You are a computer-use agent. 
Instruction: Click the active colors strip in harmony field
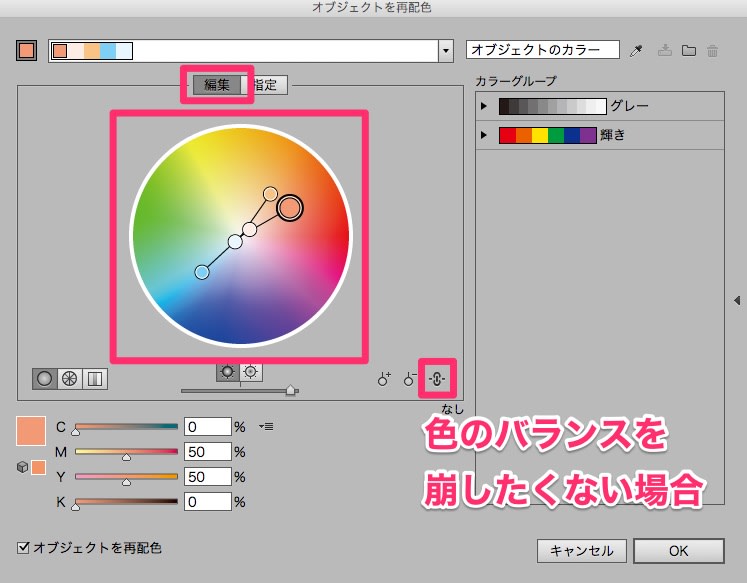[x=92, y=51]
